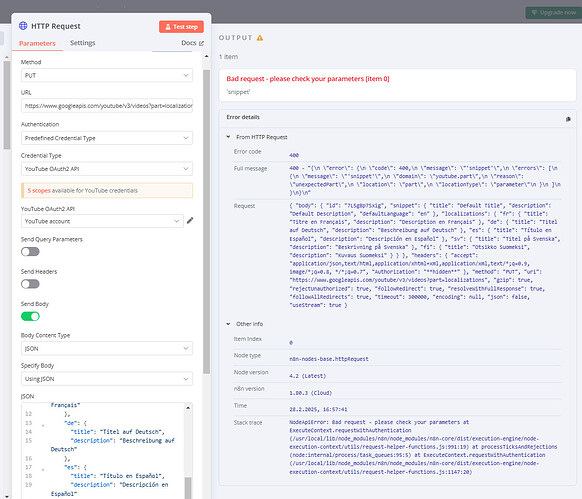Open Docs external link icon
Viewport: 582px width, 499px height.
(x=202, y=43)
